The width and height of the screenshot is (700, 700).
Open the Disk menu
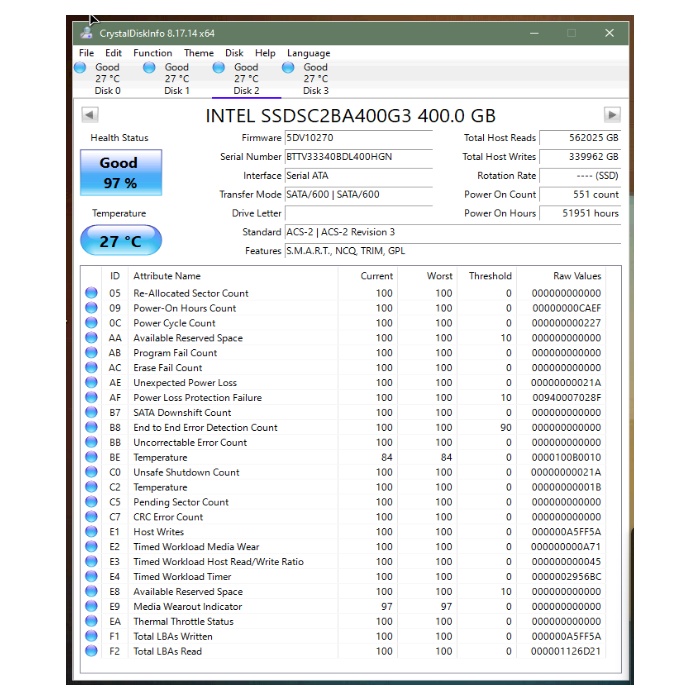point(234,53)
